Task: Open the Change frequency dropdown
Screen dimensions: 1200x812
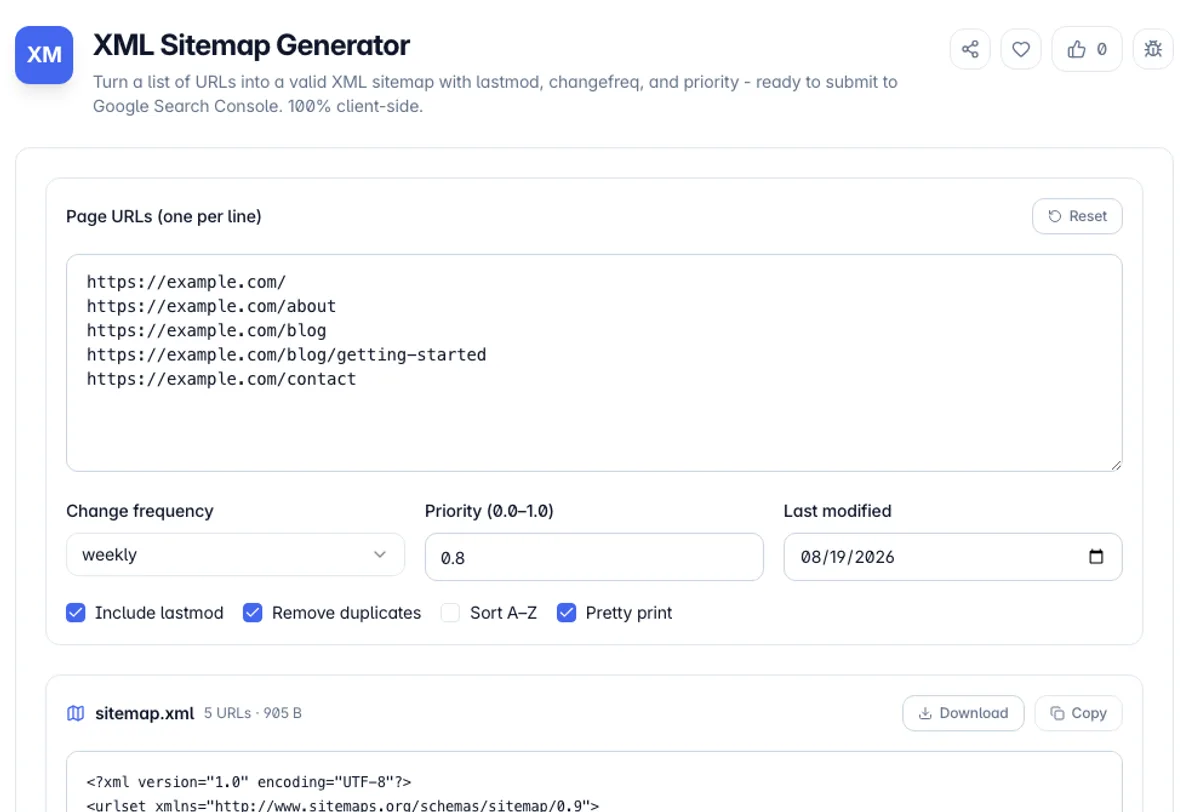Action: 235,555
